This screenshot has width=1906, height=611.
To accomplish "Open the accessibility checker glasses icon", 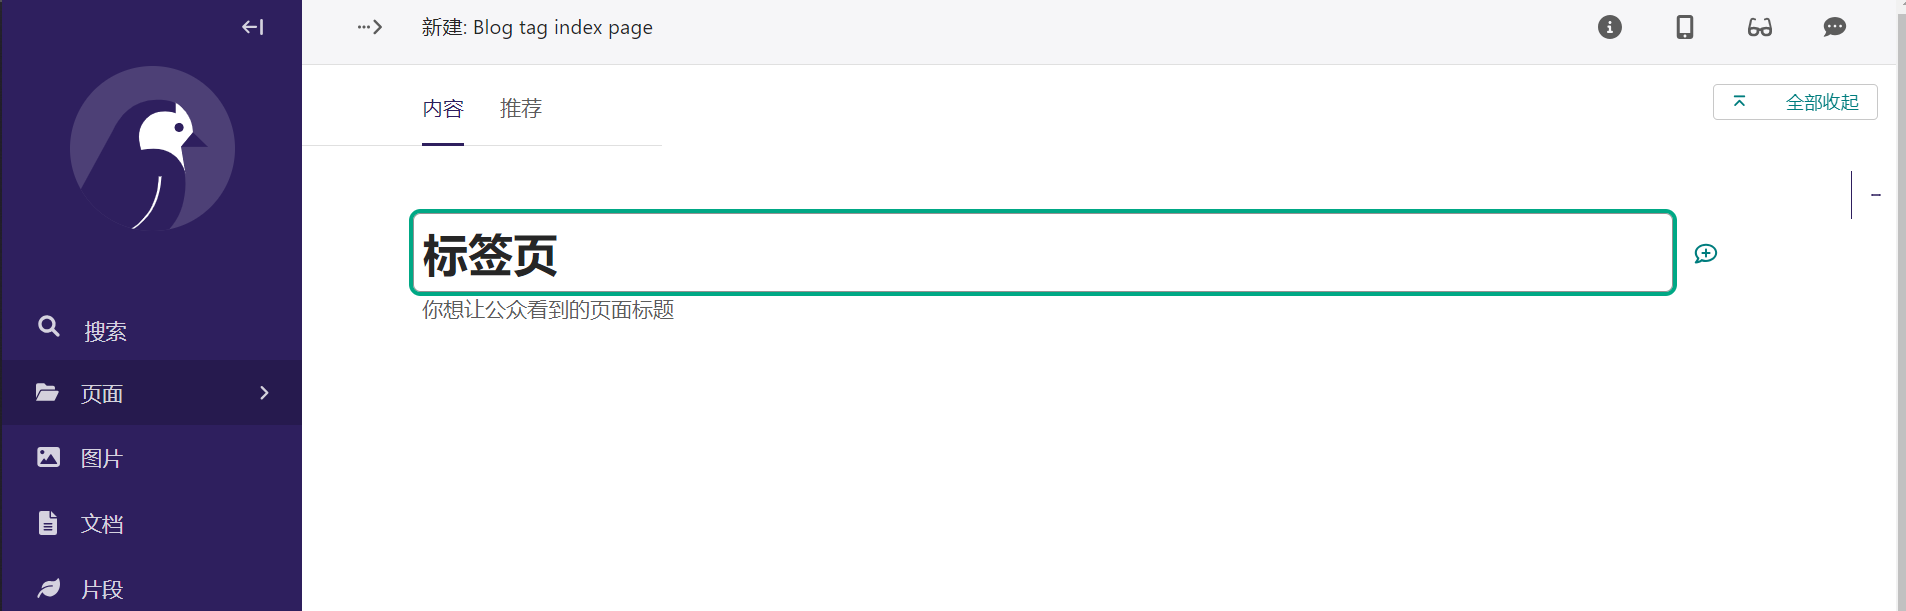I will (1760, 27).
